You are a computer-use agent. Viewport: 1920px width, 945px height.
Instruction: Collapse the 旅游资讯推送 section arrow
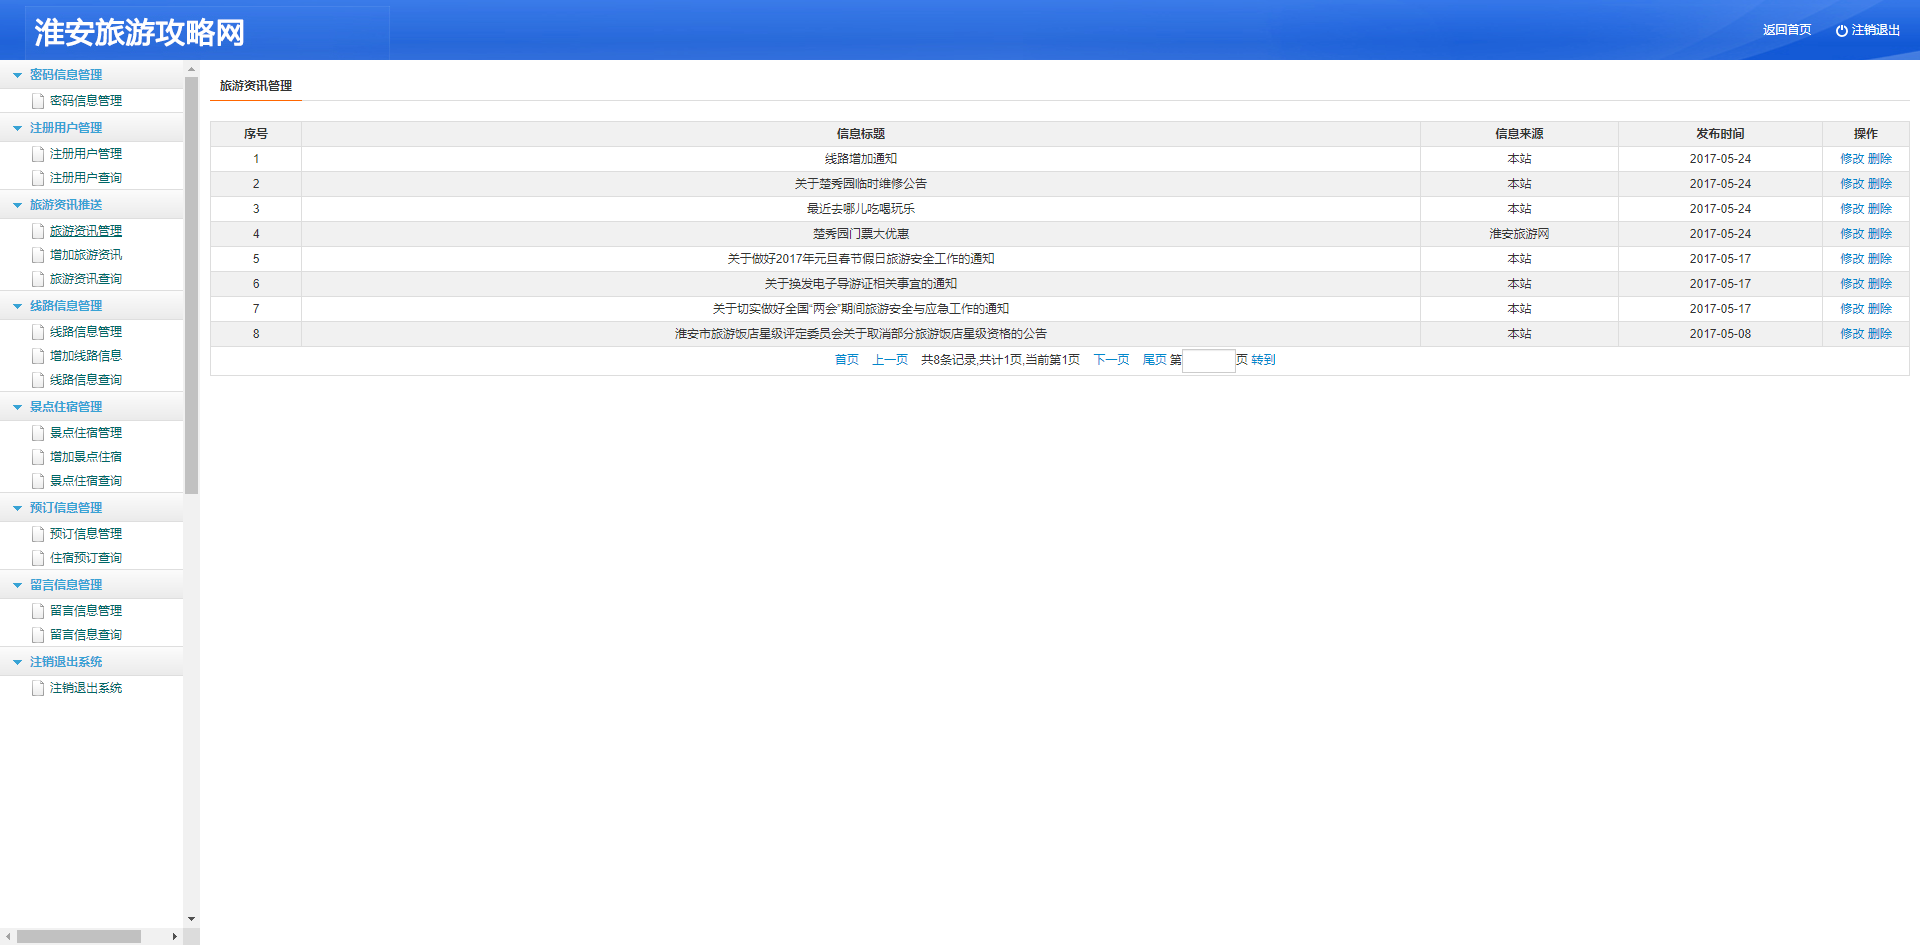tap(17, 205)
